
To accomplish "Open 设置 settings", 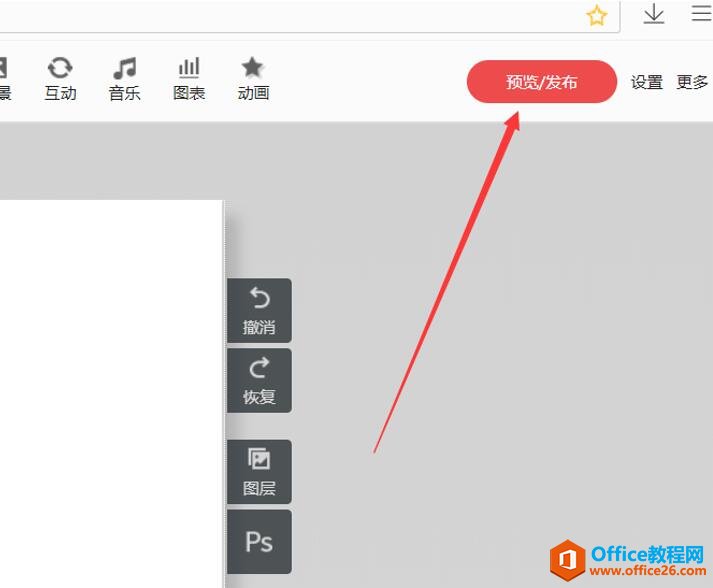I will 647,82.
